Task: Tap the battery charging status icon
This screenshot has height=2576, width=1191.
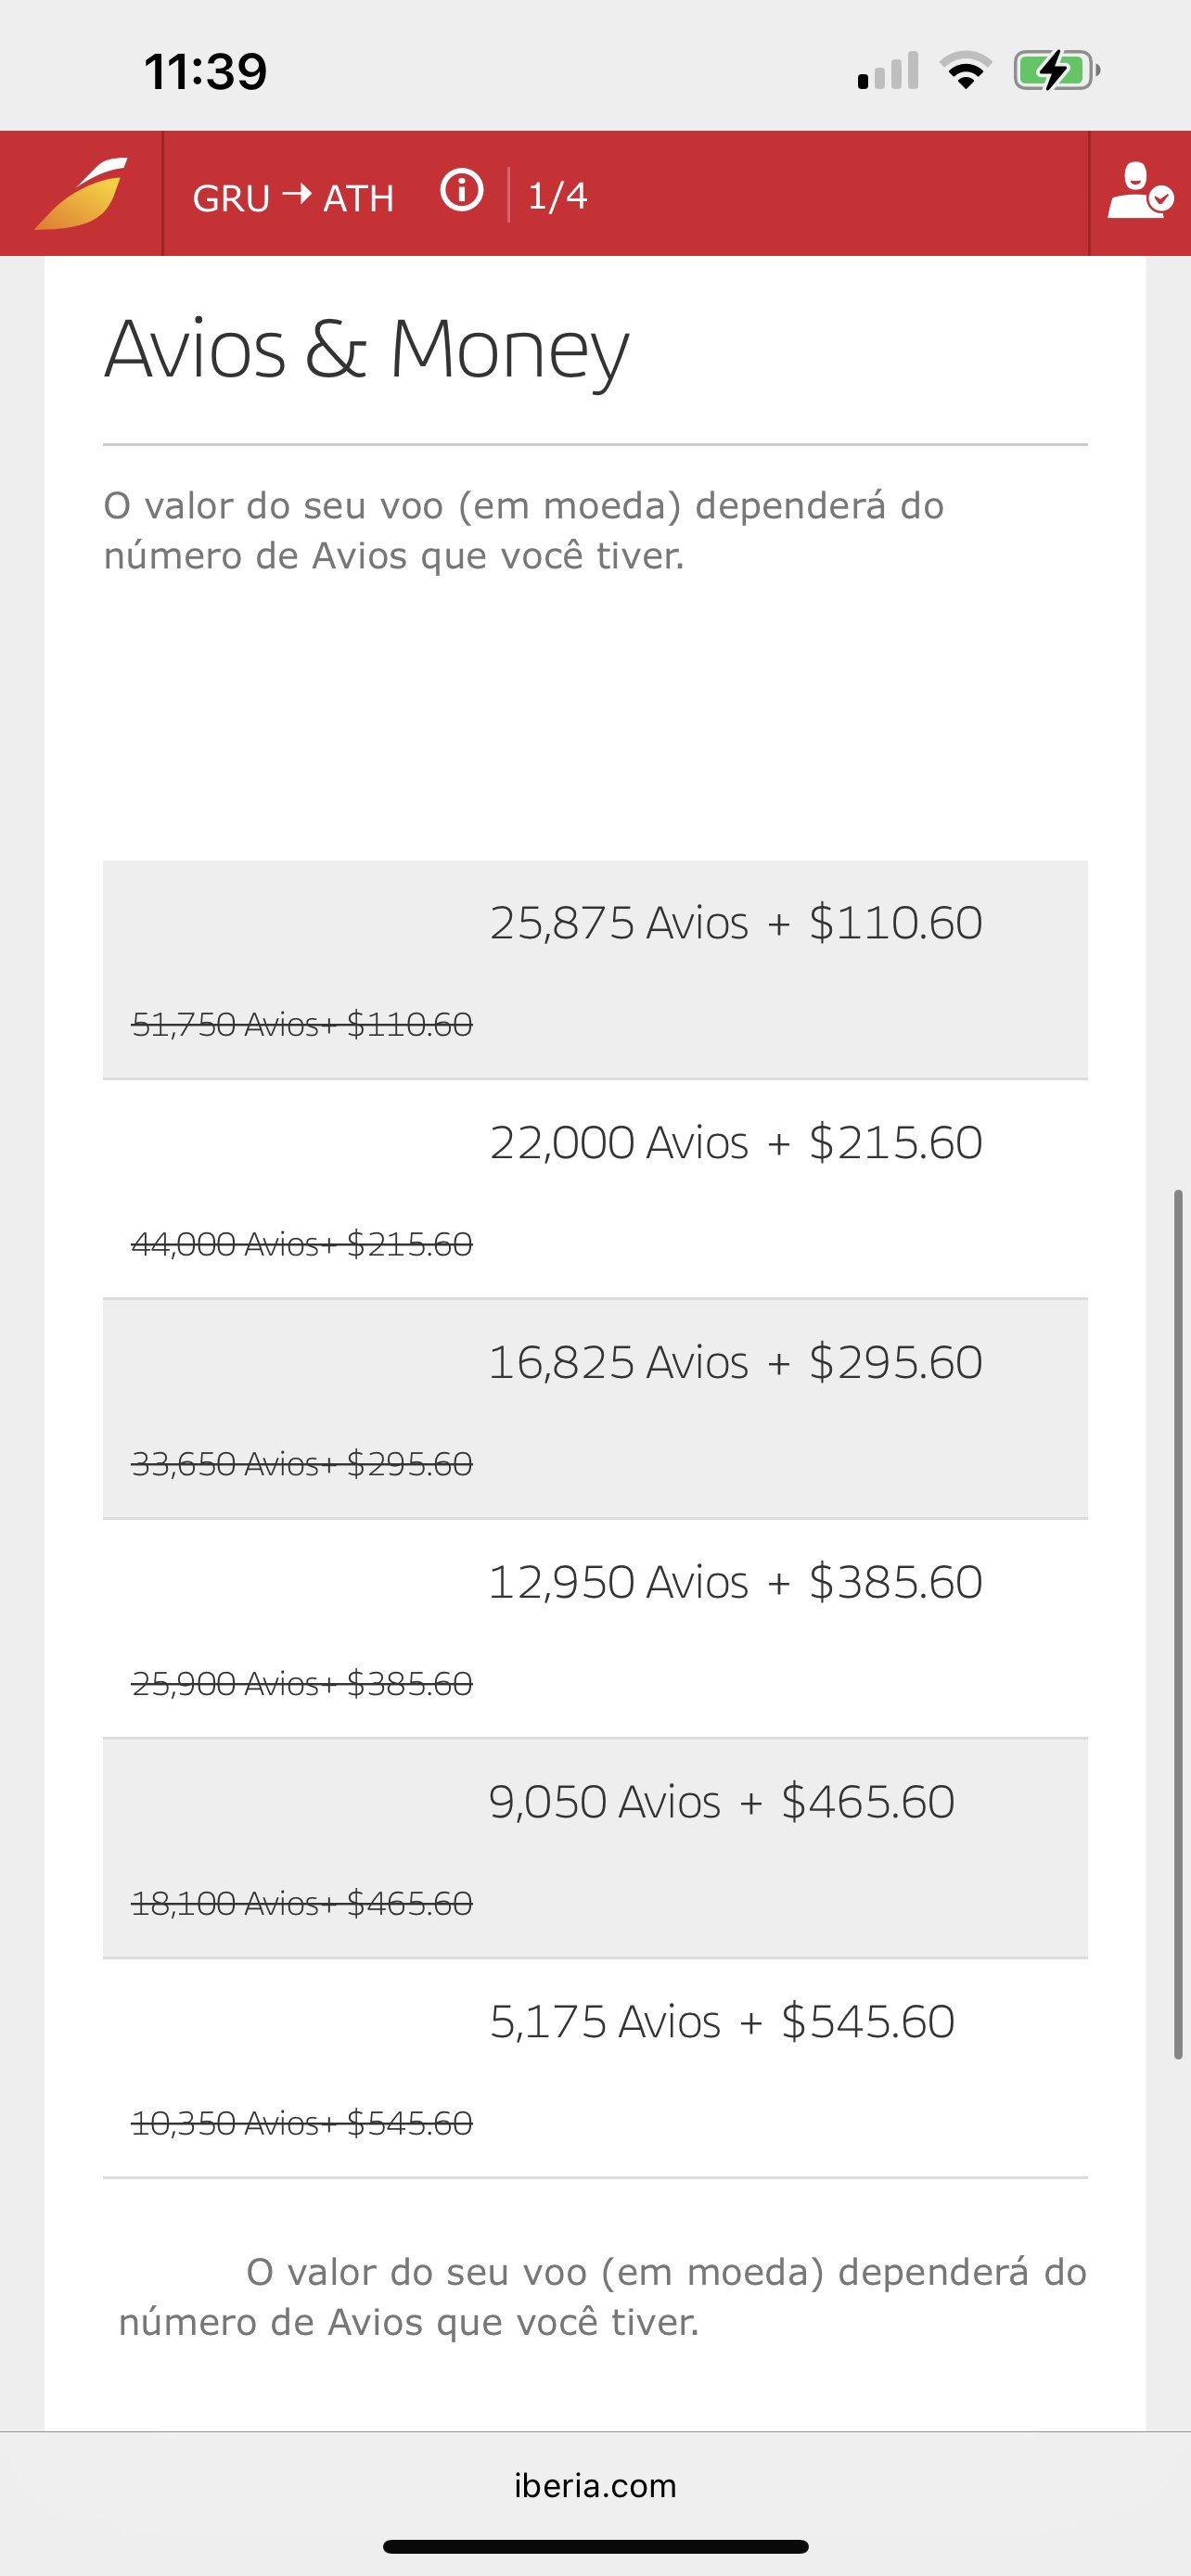Action: tap(1057, 71)
